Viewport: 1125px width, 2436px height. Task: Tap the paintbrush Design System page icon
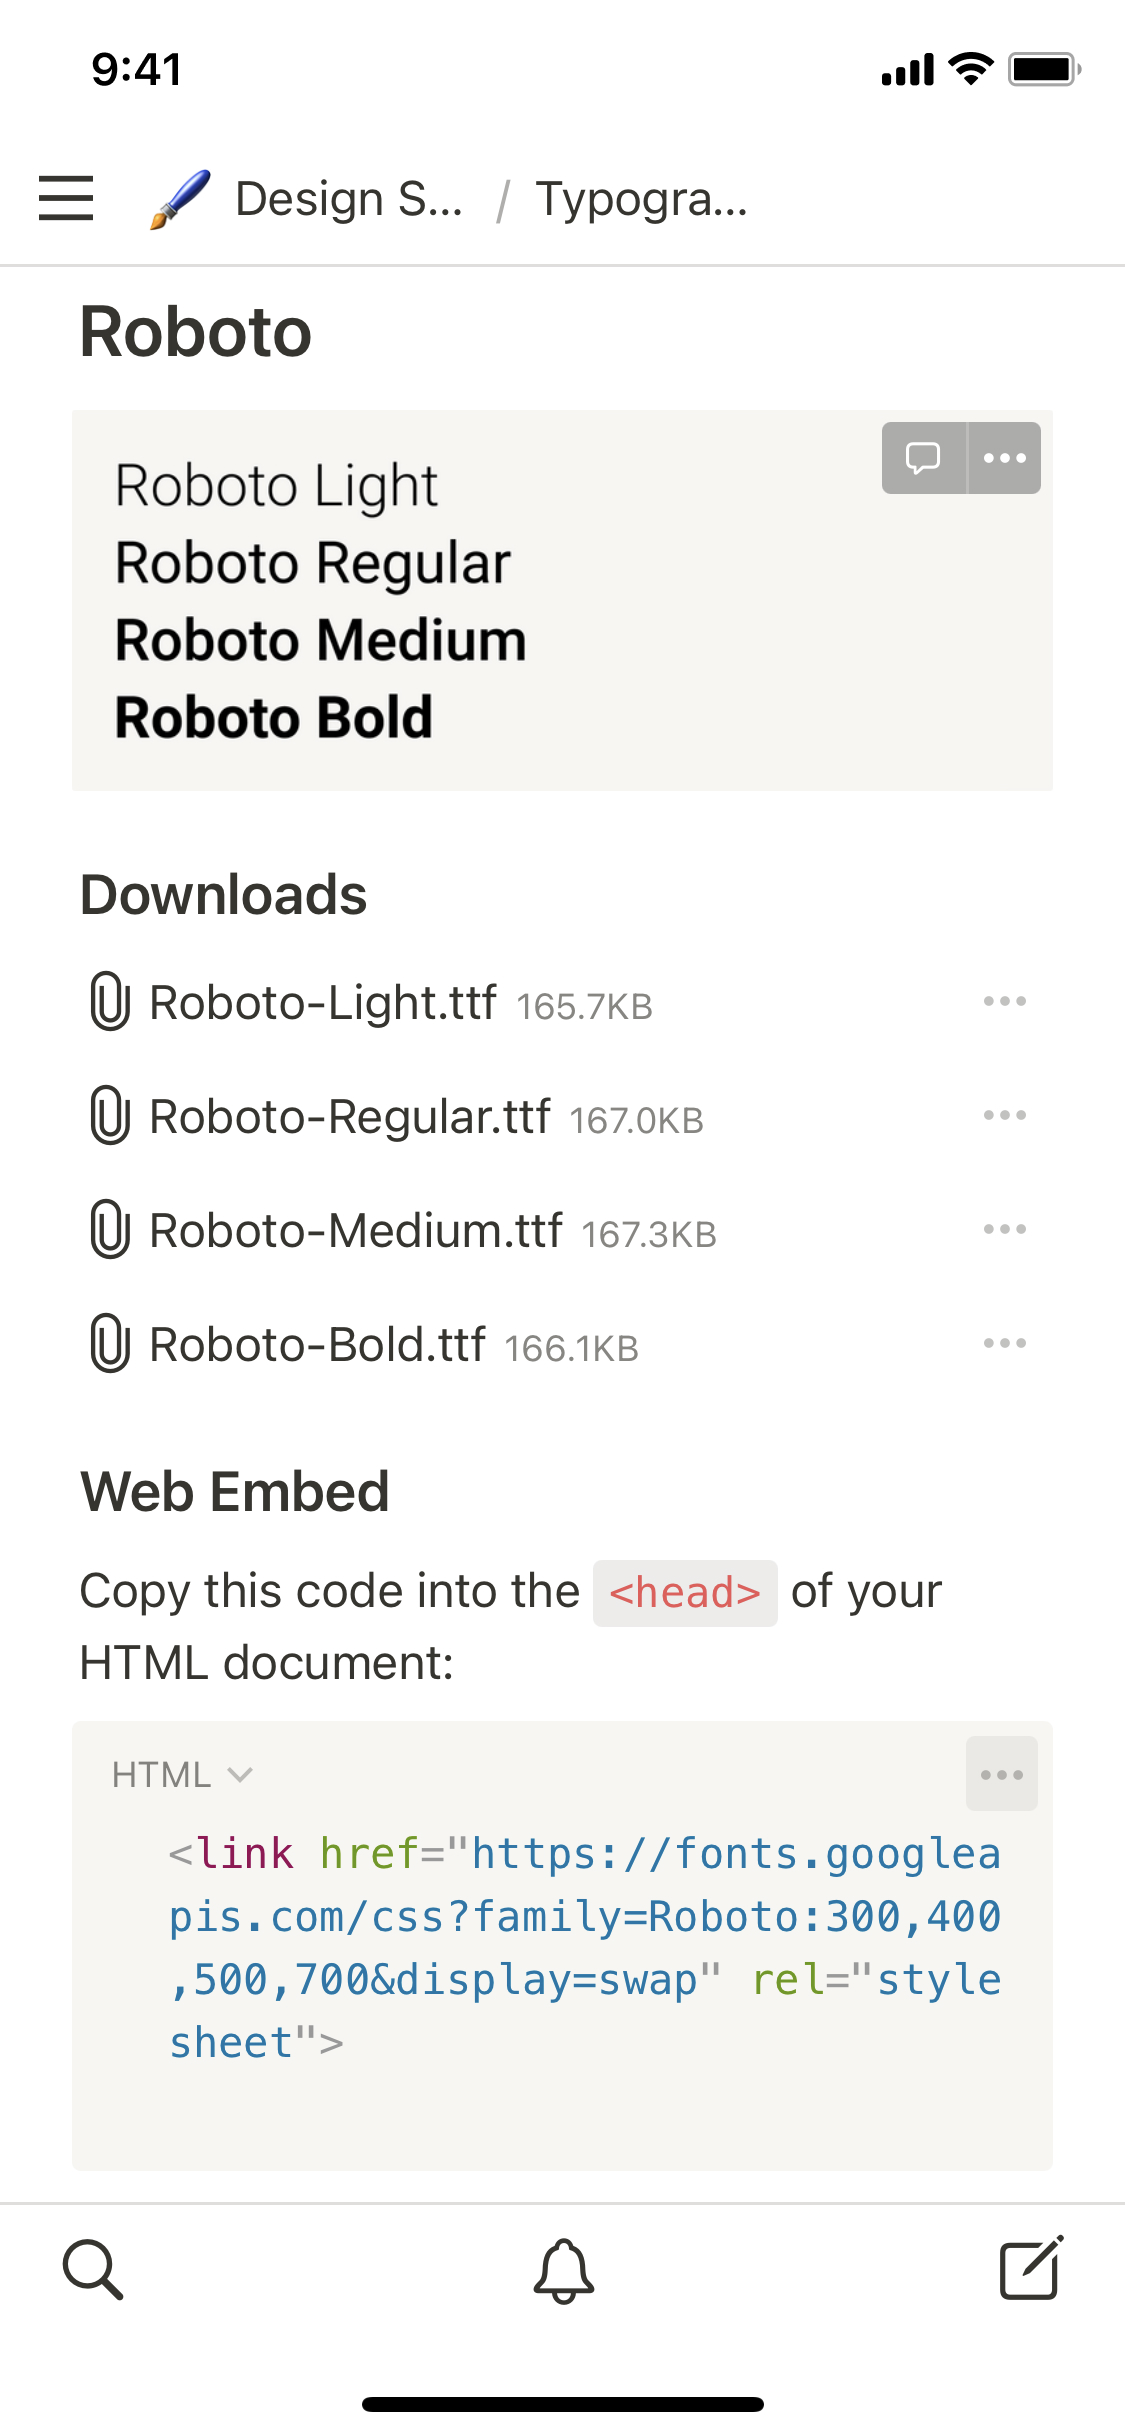(x=180, y=198)
